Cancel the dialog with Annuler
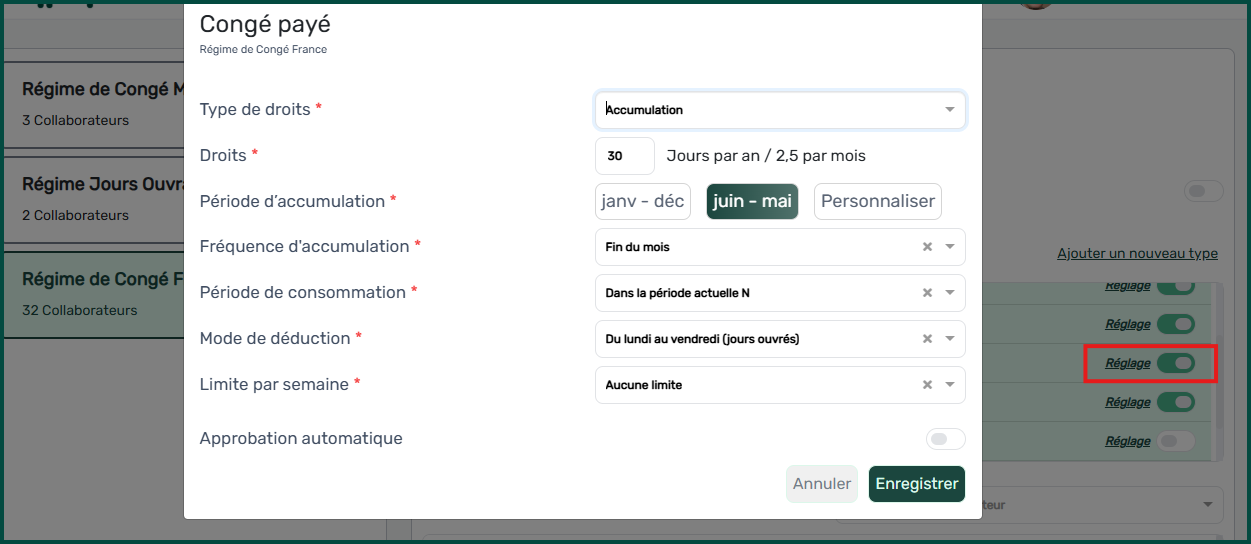1251x544 pixels. [x=822, y=484]
